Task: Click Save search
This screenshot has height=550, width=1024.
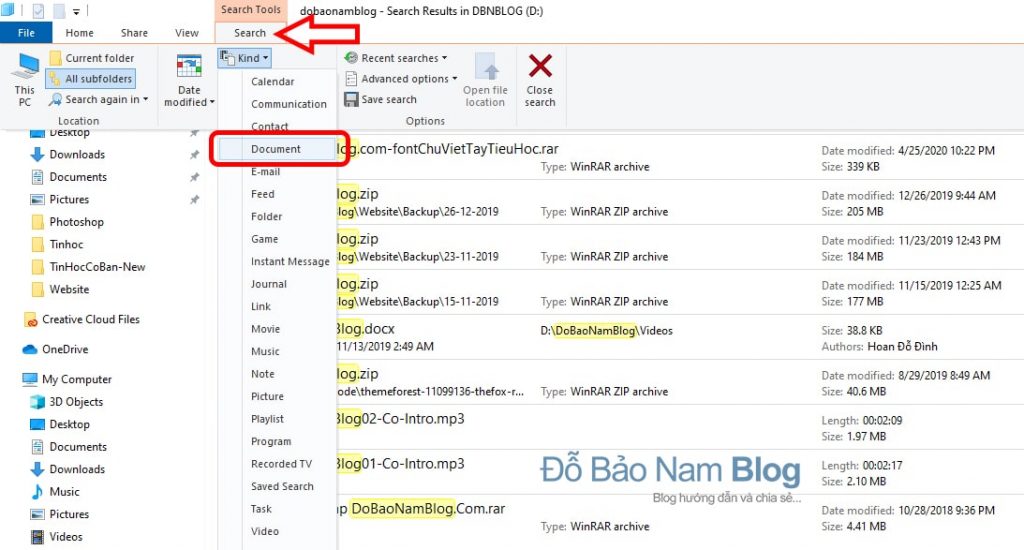Action: pyautogui.click(x=380, y=99)
